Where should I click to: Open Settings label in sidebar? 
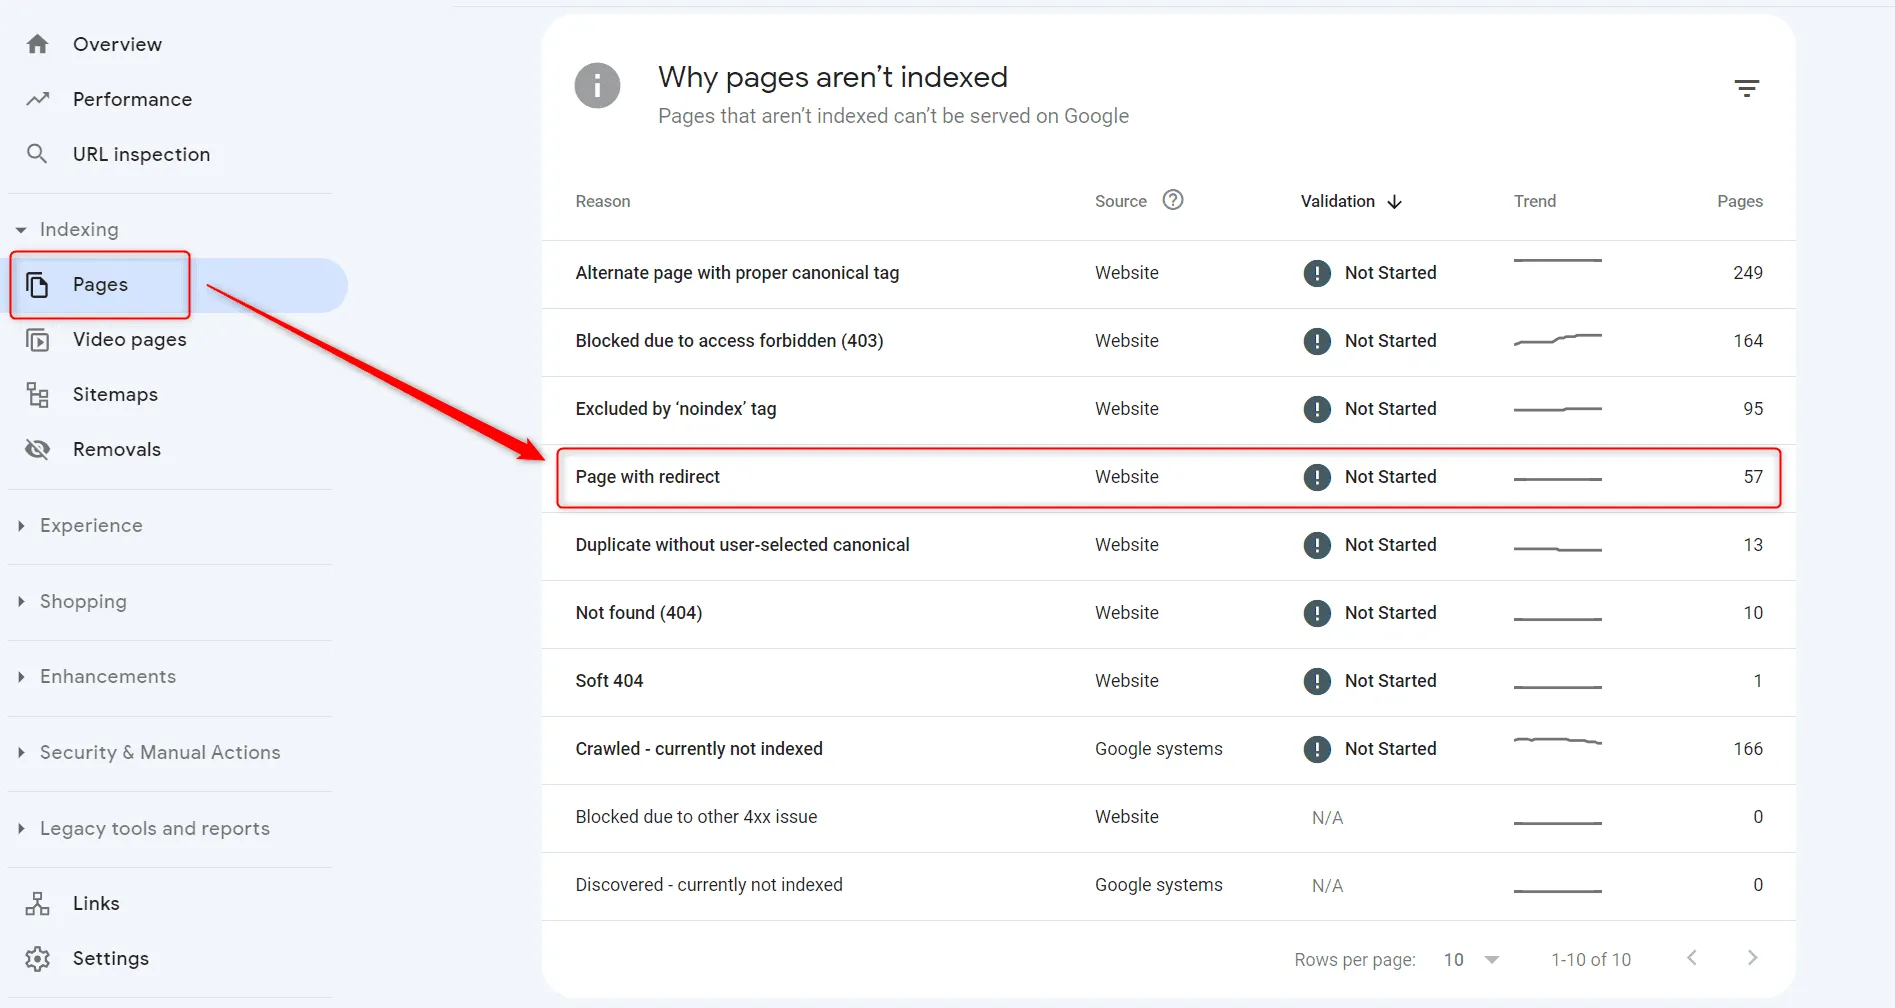(x=110, y=959)
